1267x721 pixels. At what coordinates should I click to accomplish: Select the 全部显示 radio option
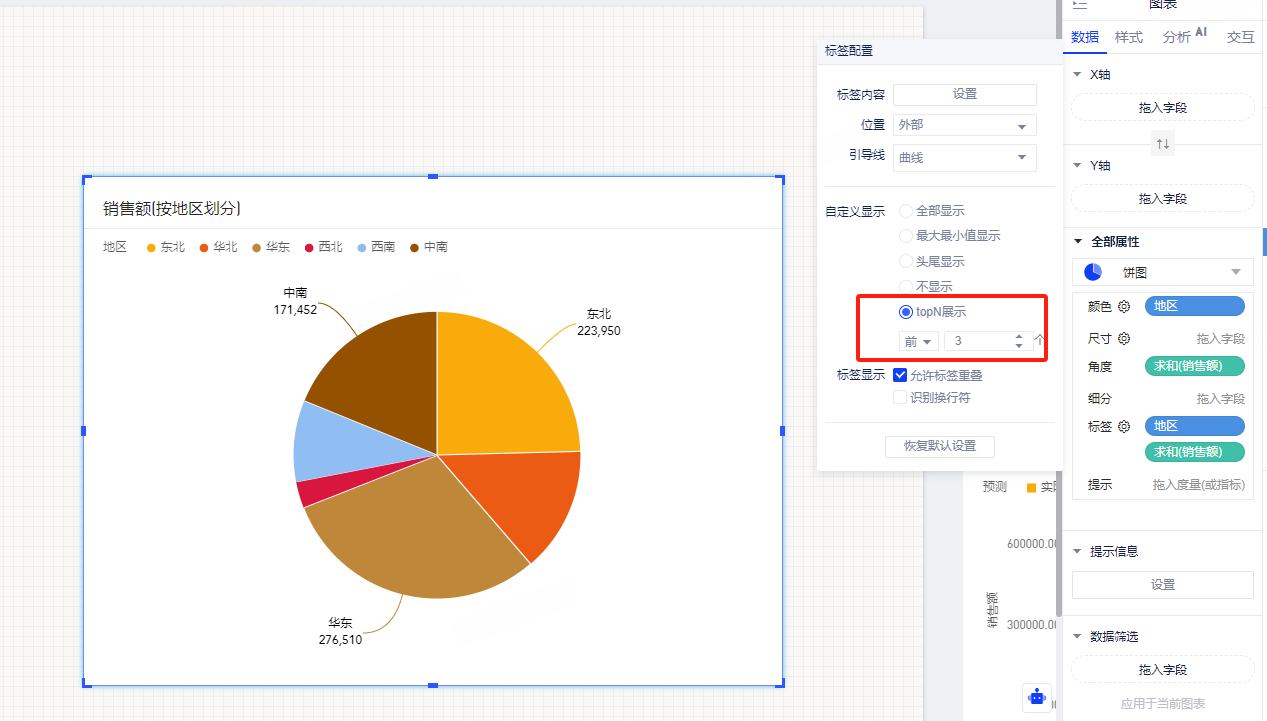pyautogui.click(x=906, y=211)
